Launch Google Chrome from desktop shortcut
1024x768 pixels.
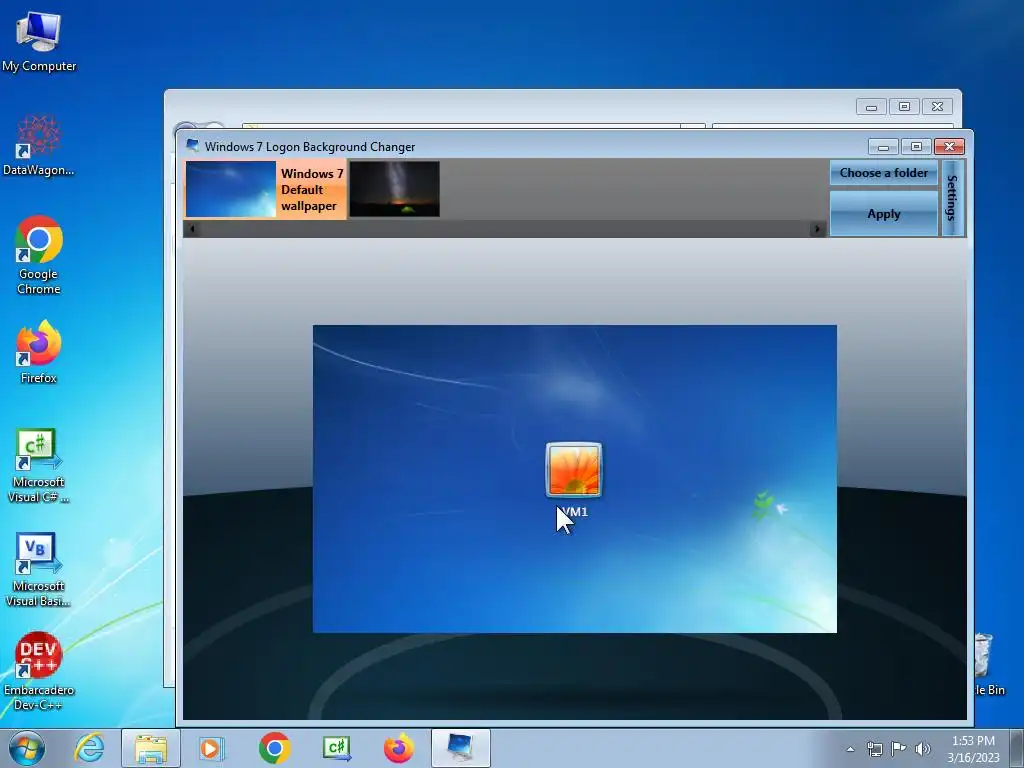point(39,255)
